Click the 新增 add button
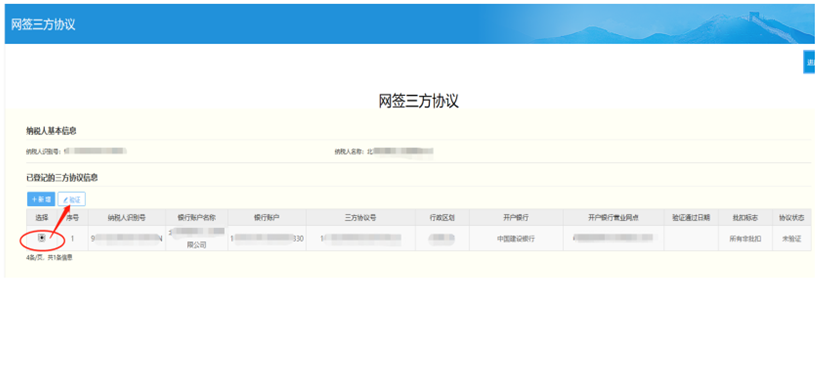The width and height of the screenshot is (820, 374). pos(41,199)
